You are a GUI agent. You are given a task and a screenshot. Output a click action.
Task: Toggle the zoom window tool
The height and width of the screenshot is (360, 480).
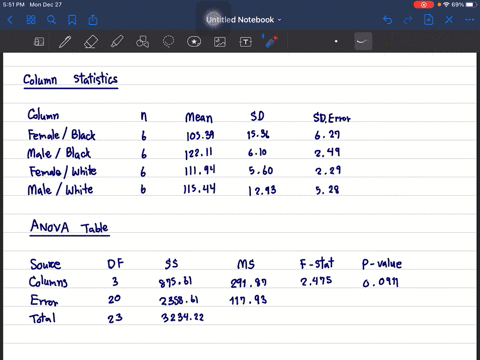click(39, 42)
